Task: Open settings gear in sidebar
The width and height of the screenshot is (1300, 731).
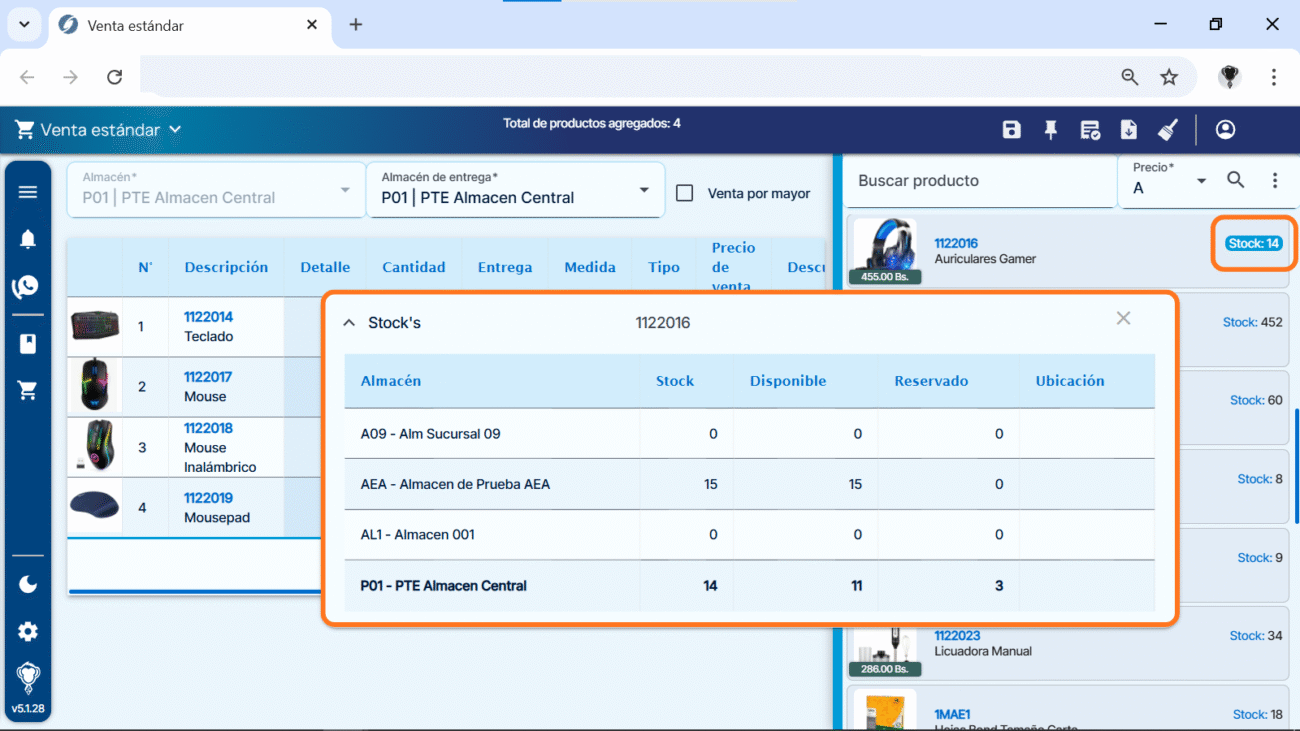Action: 28,632
